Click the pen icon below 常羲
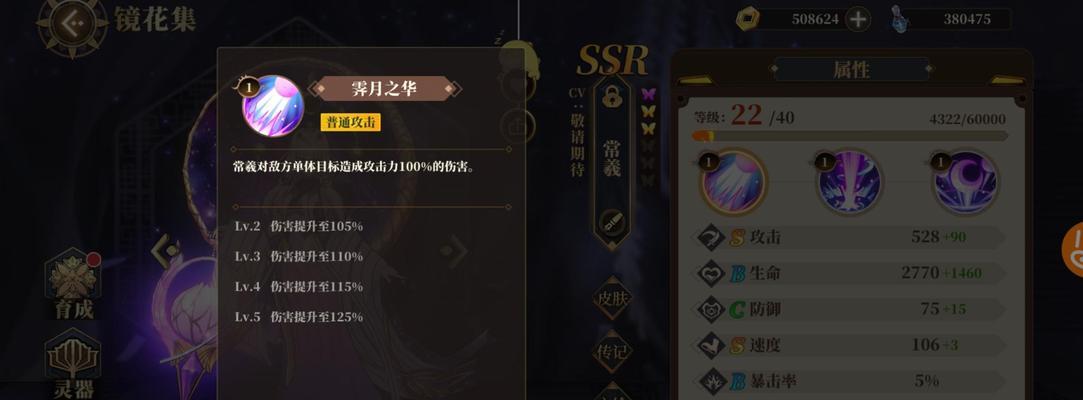Screen dimensions: 1083x400 tap(611, 221)
